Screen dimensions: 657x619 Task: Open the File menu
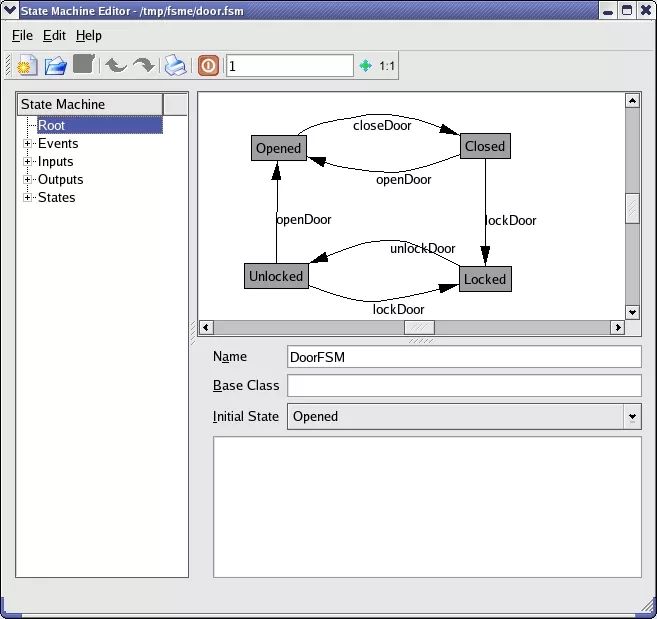(22, 35)
